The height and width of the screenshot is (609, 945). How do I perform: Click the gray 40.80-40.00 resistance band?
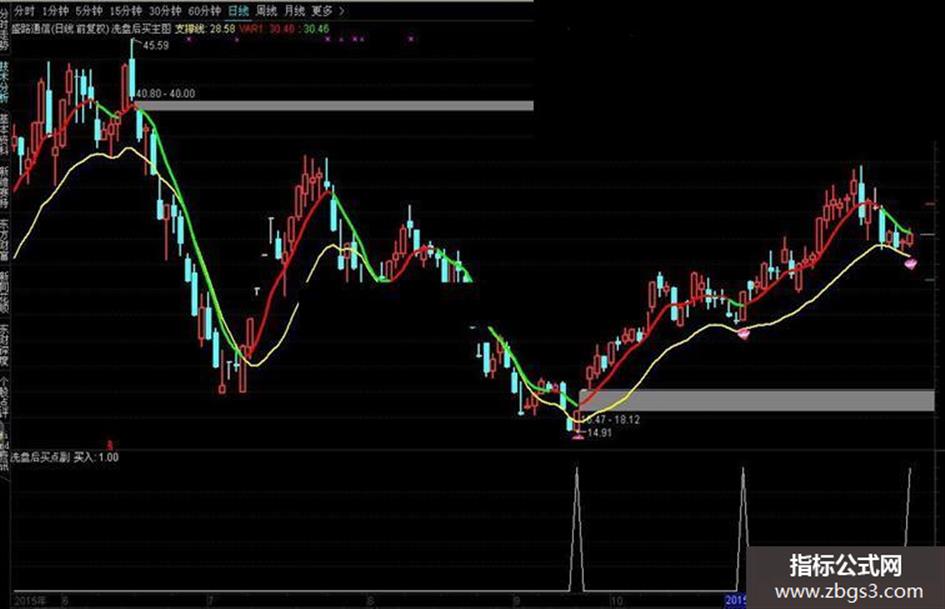coord(335,106)
